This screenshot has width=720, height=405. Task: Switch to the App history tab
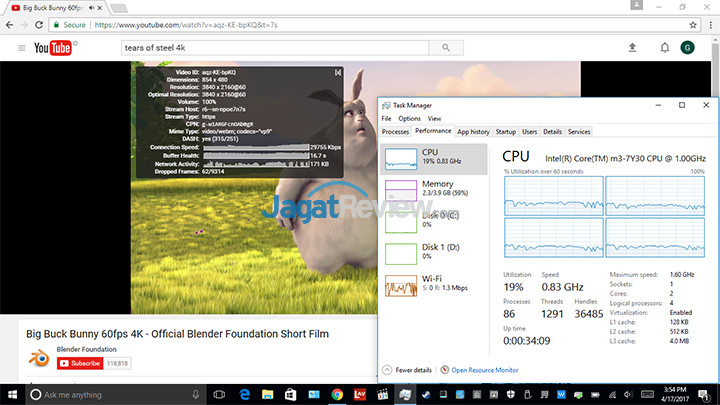pyautogui.click(x=473, y=132)
